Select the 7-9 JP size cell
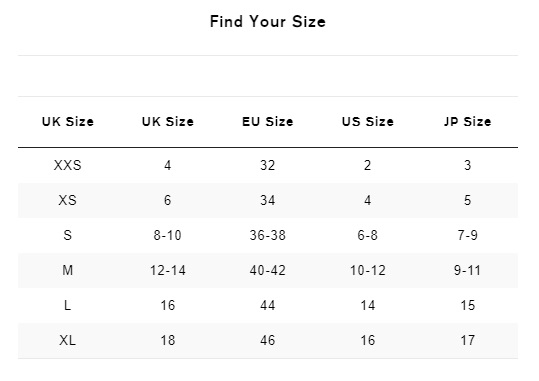Screen dimensions: 539x381 click(x=468, y=236)
